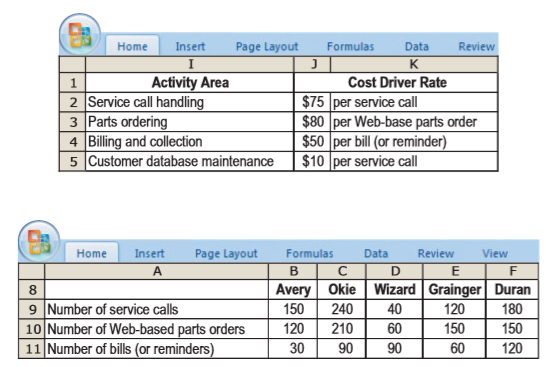Click the Office button in lower spreadsheet
Image resolution: width=553 pixels, height=367 pixels.
[x=39, y=241]
